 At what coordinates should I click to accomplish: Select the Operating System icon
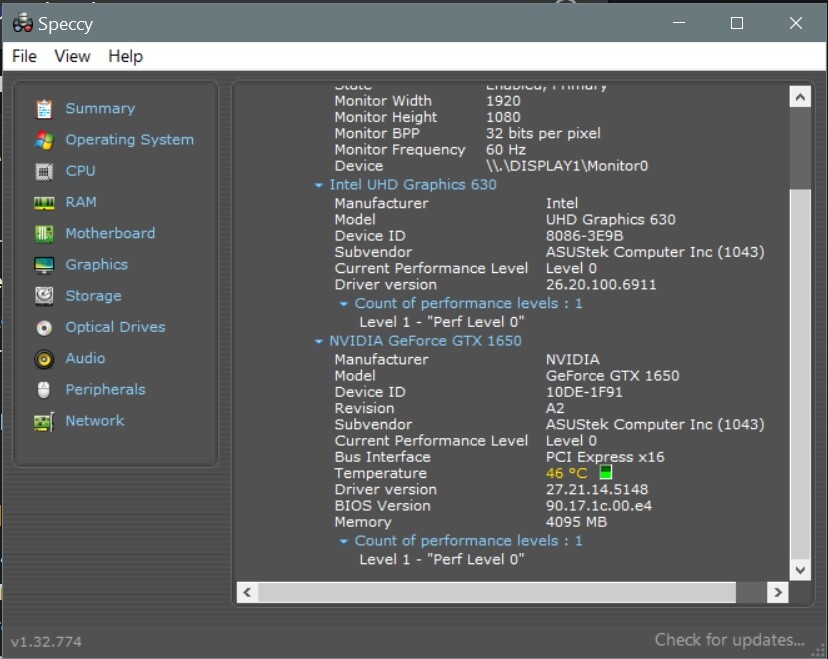44,140
